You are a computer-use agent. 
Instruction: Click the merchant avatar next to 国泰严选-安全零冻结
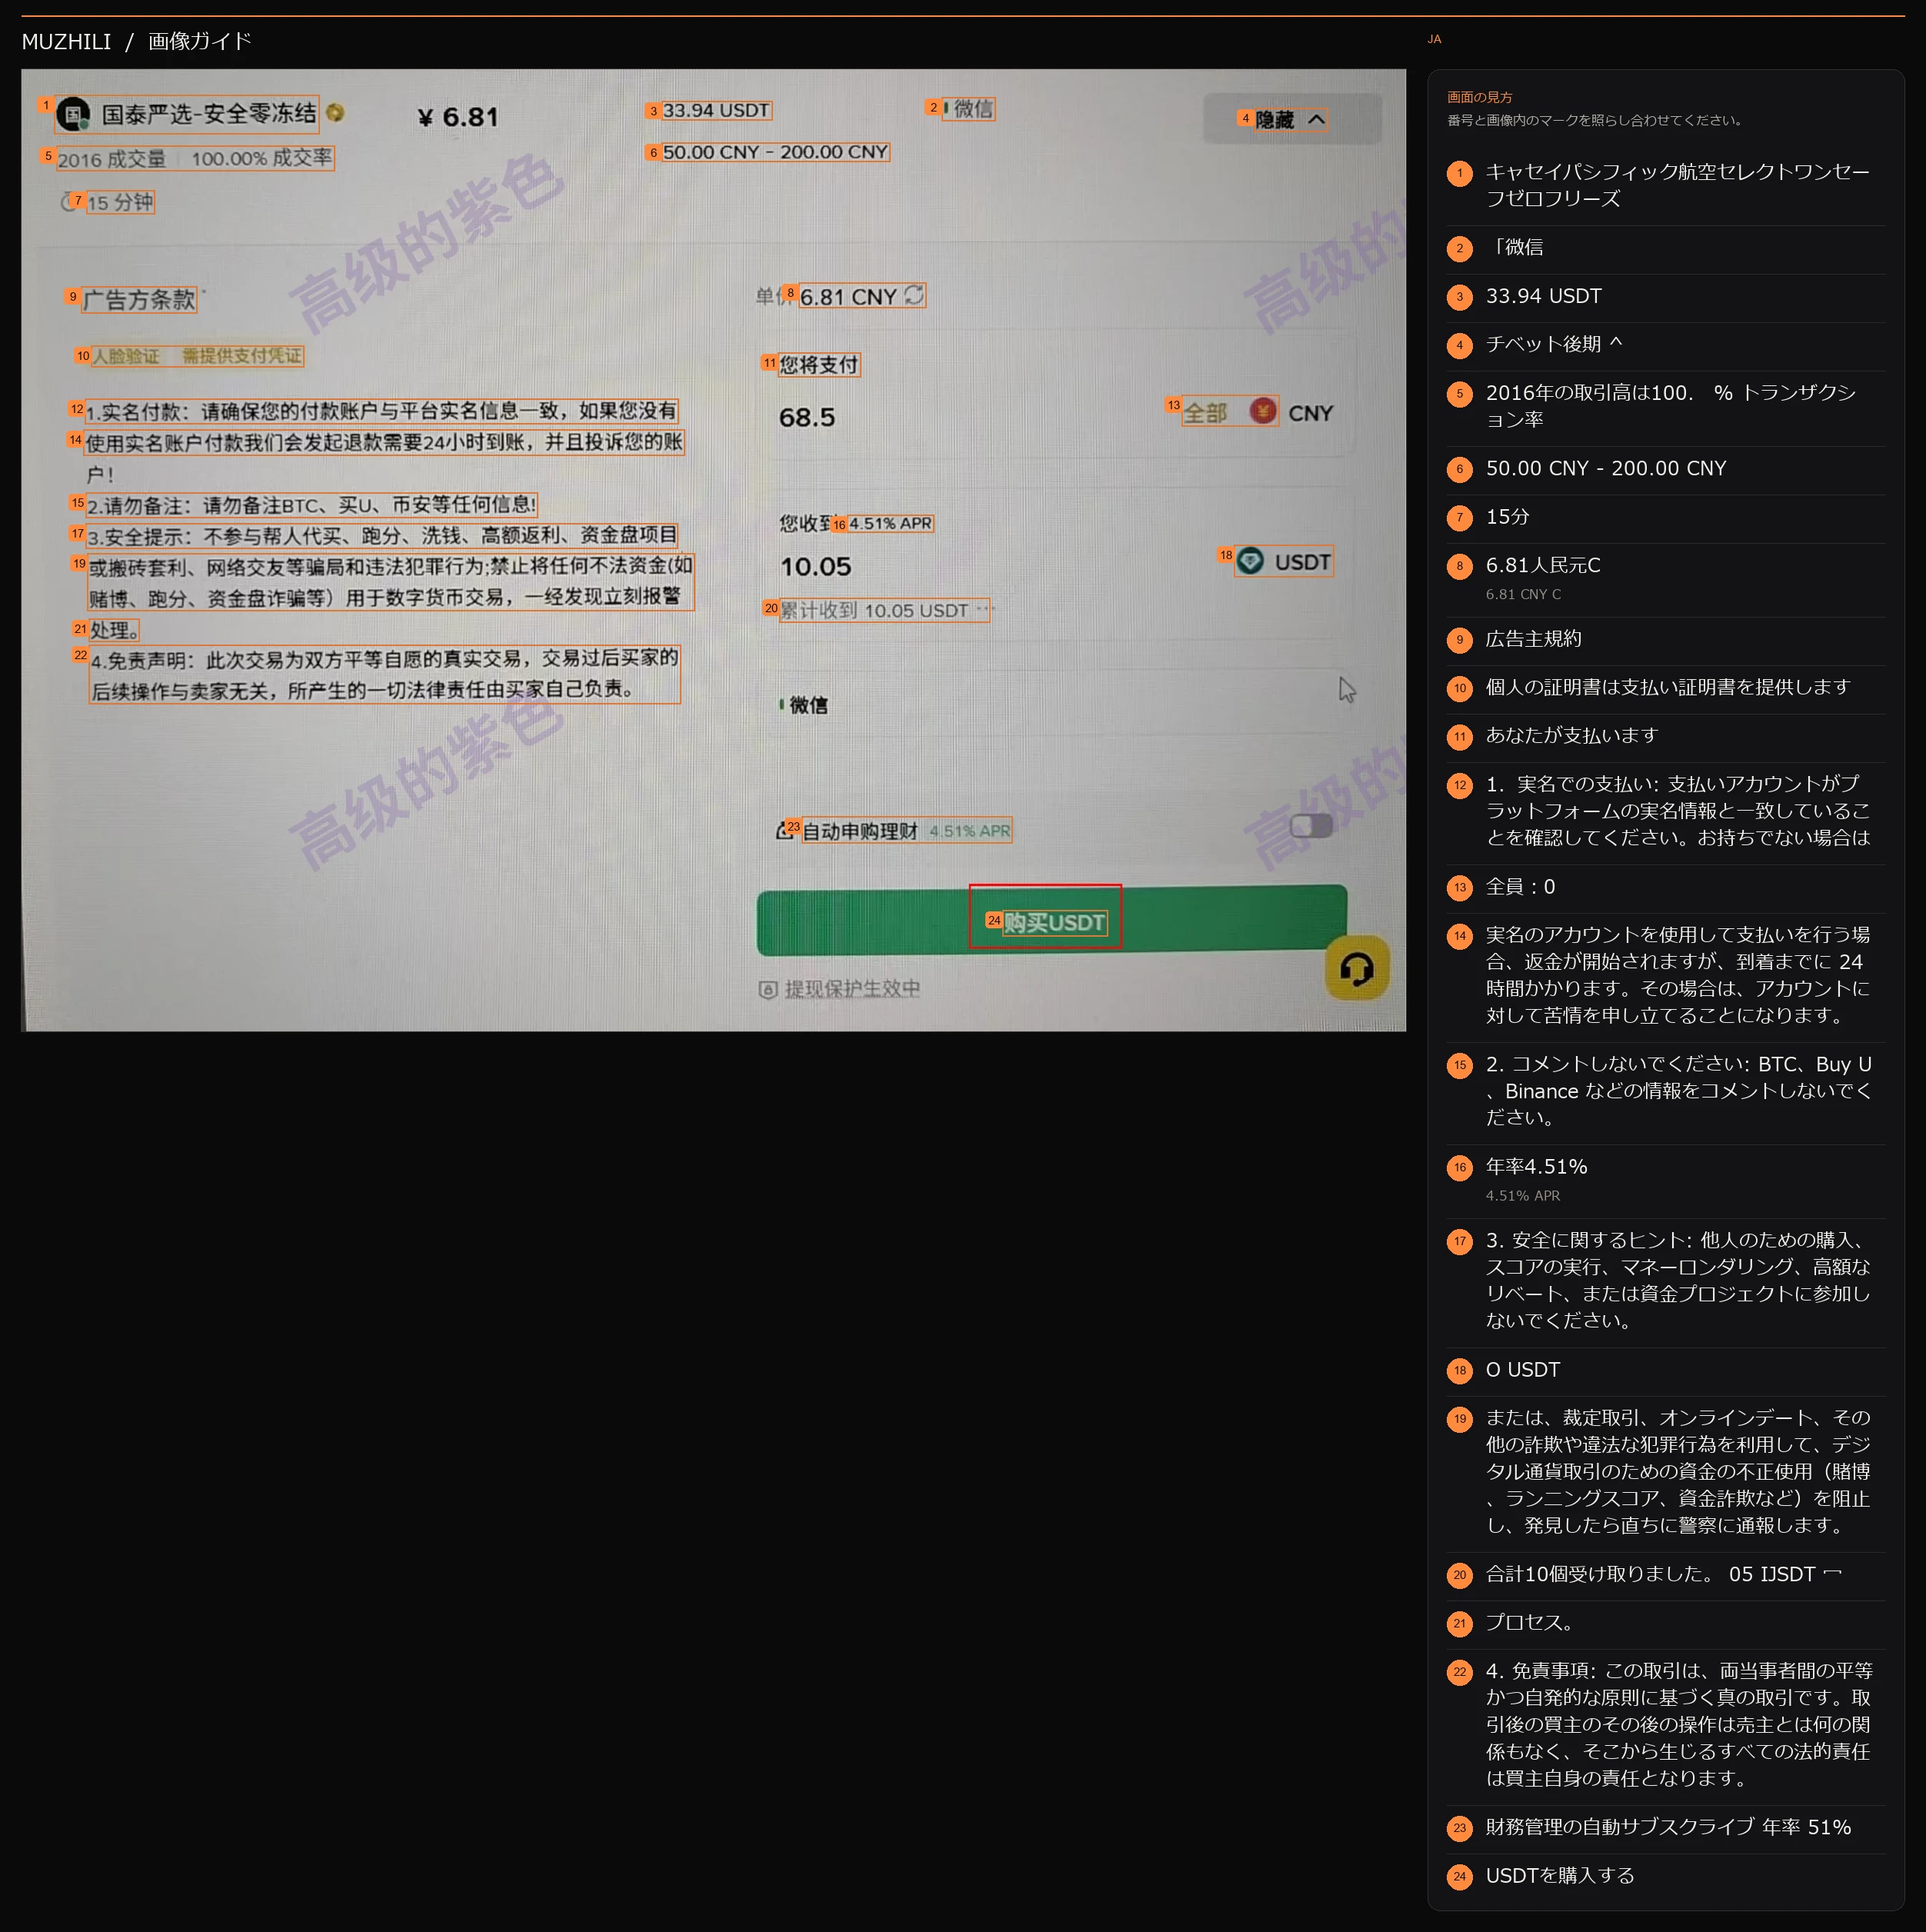click(73, 114)
